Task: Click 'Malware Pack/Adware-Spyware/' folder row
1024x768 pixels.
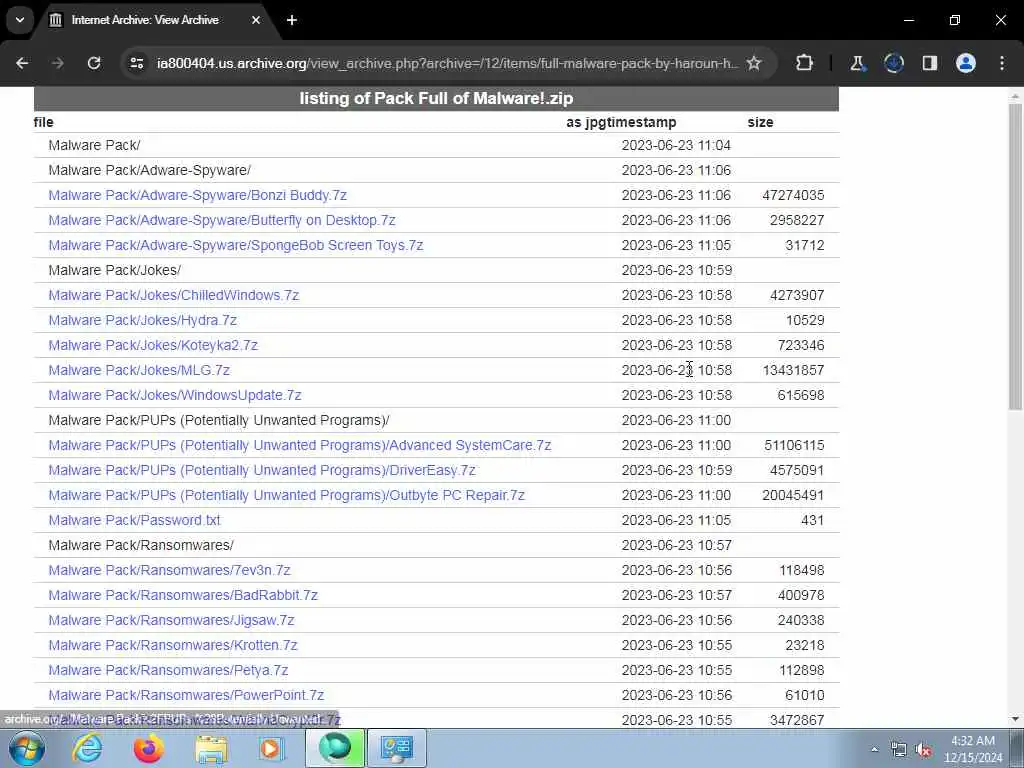Action: [436, 170]
